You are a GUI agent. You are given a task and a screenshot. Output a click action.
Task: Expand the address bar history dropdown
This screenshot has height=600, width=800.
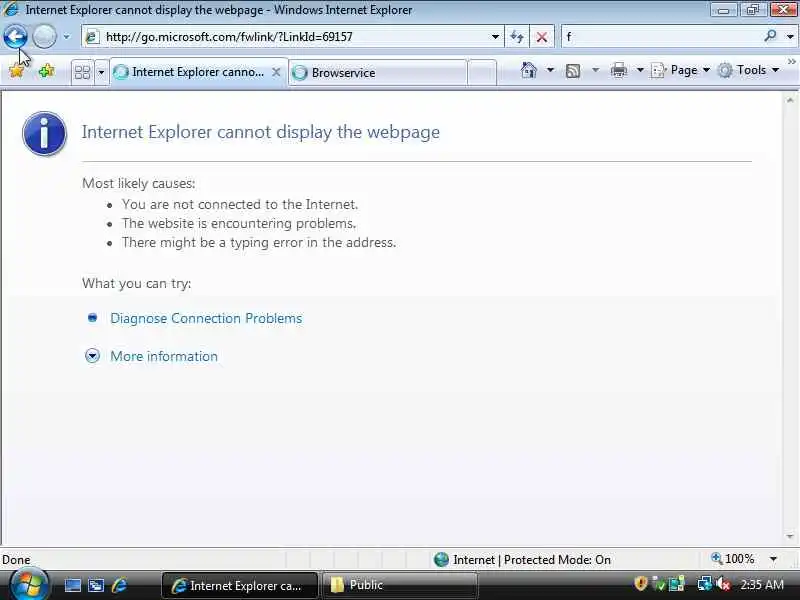[x=495, y=37]
